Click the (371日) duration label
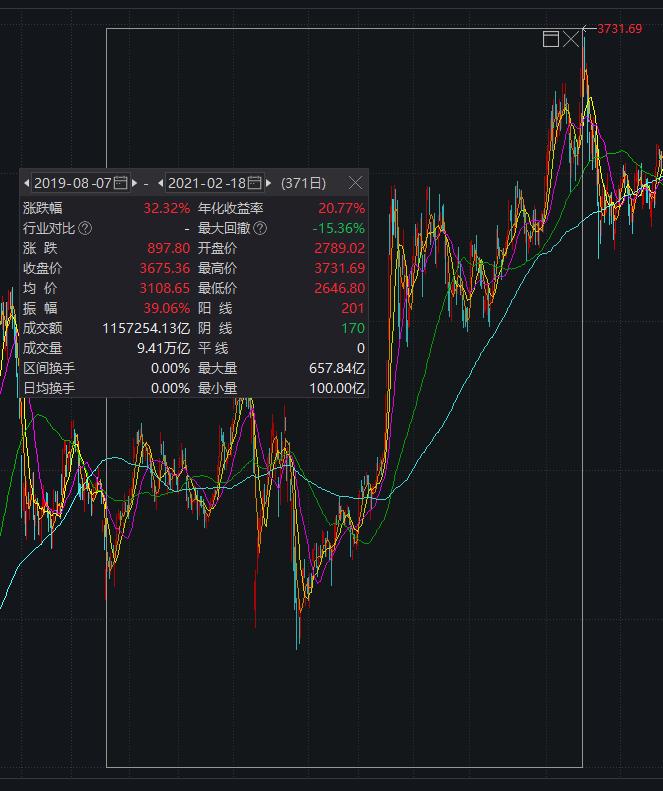663x791 pixels. point(304,183)
